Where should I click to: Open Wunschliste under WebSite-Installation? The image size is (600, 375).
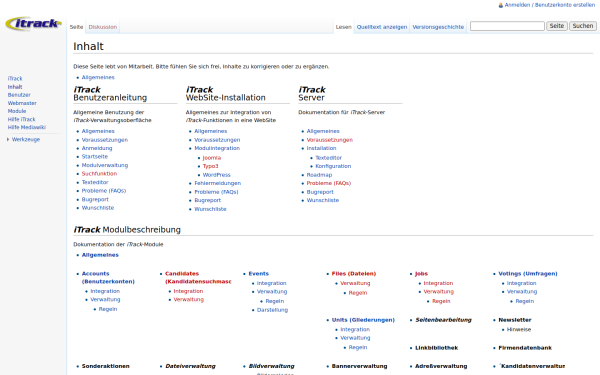[x=210, y=209]
